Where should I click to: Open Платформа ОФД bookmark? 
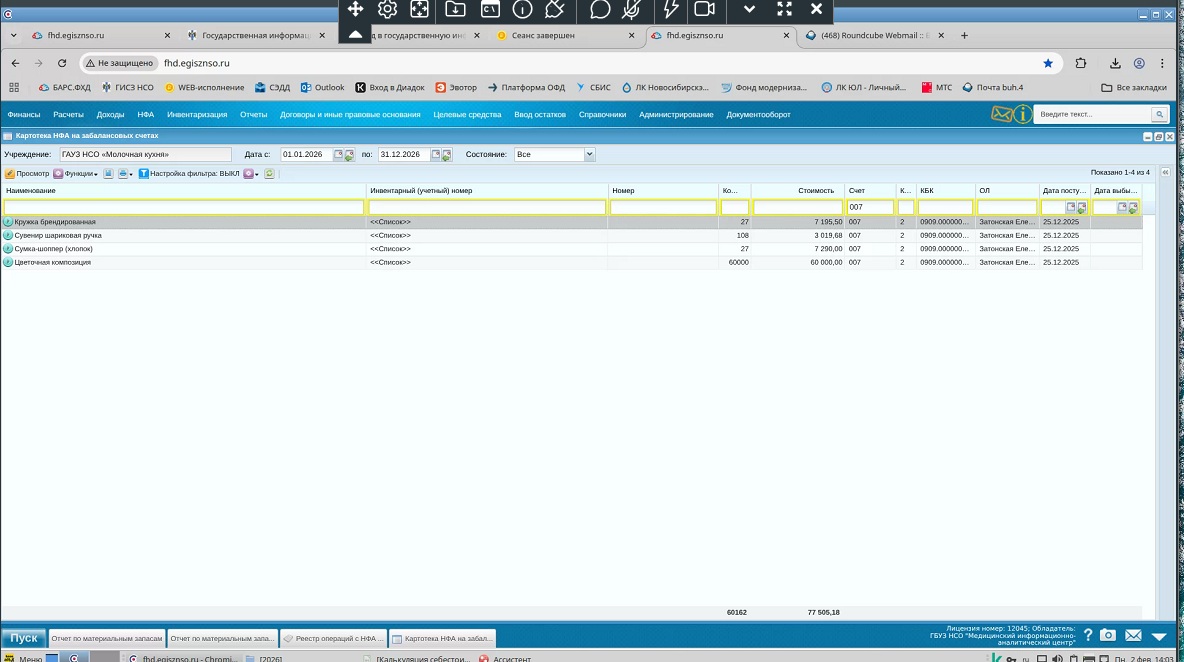click(526, 88)
